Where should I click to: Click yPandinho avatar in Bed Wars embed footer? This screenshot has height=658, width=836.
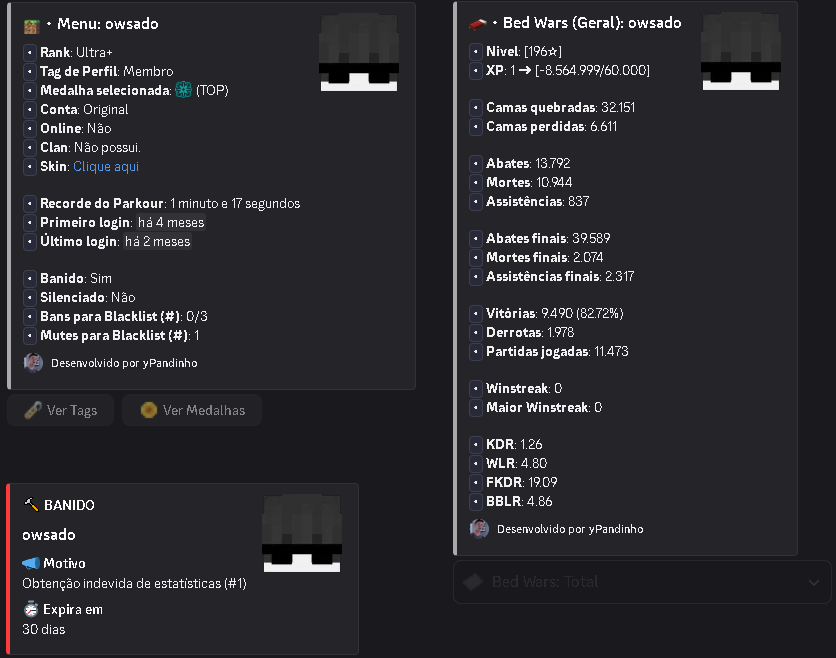point(479,529)
